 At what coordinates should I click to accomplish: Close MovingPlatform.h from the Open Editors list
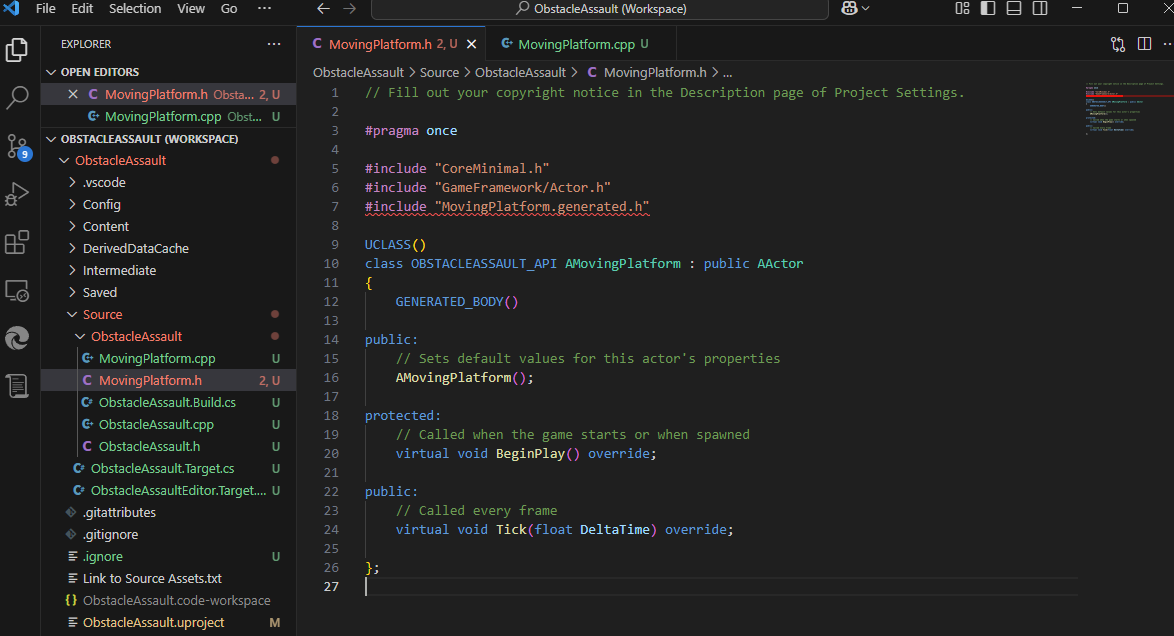tap(73, 94)
